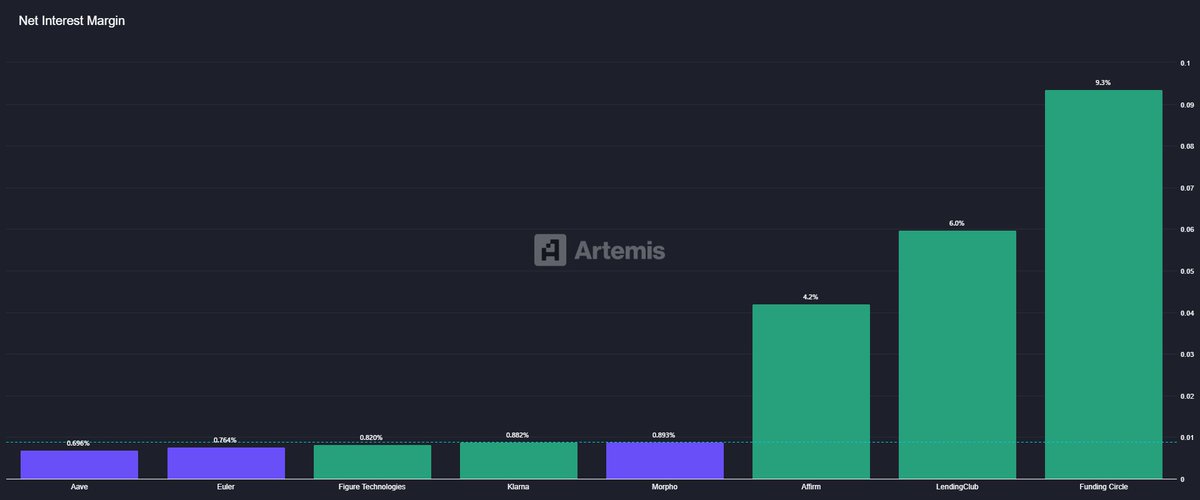Screen dimensions: 1200x500
Task: Click the Klarna axis label
Action: click(x=518, y=487)
